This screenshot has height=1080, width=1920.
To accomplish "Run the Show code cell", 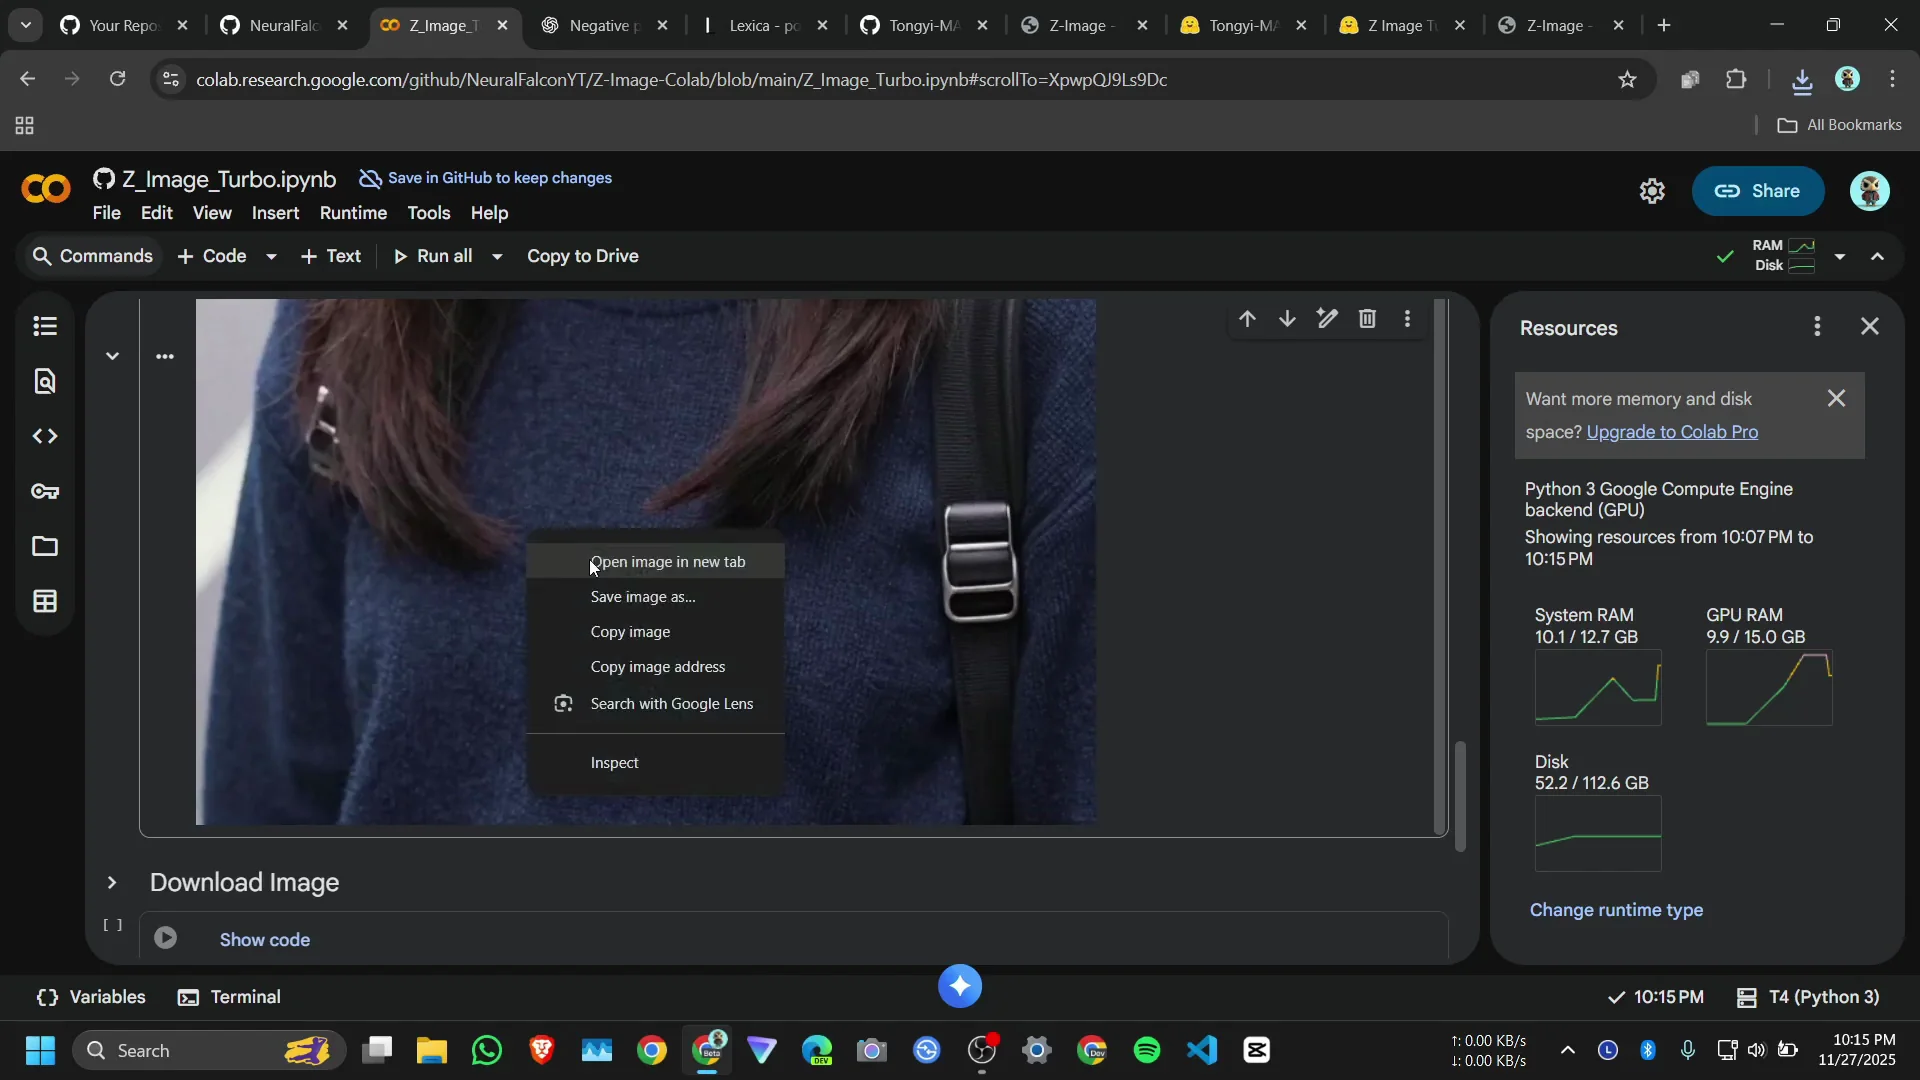I will (166, 937).
